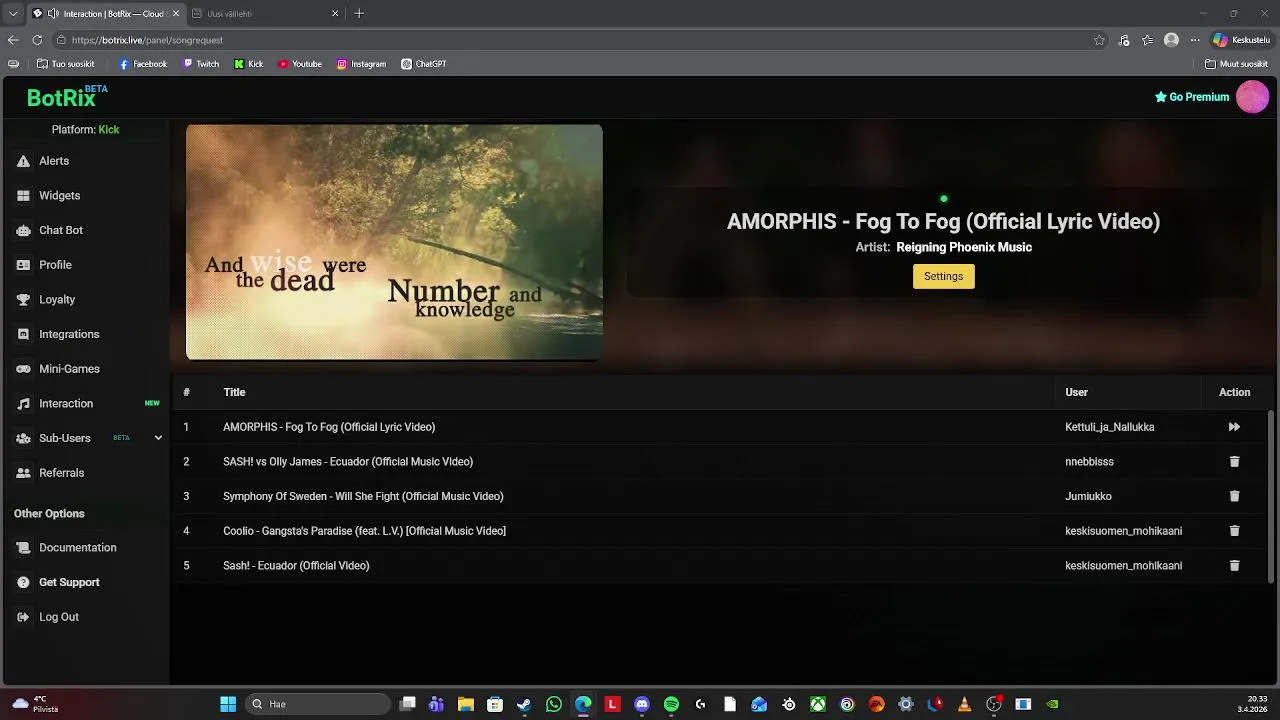Open the tab search dropdown
1280x720 pixels.
coord(13,14)
